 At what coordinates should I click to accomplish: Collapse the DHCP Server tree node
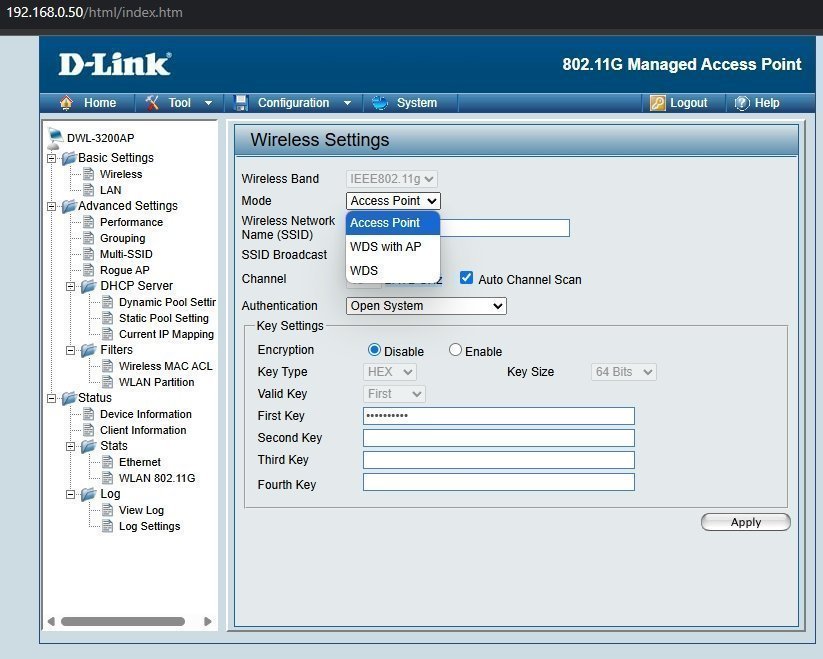(x=72, y=286)
